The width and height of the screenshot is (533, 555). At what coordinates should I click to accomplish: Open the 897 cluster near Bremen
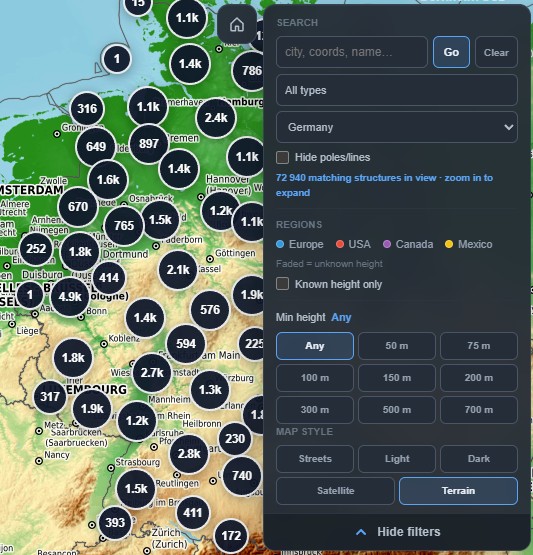[149, 144]
